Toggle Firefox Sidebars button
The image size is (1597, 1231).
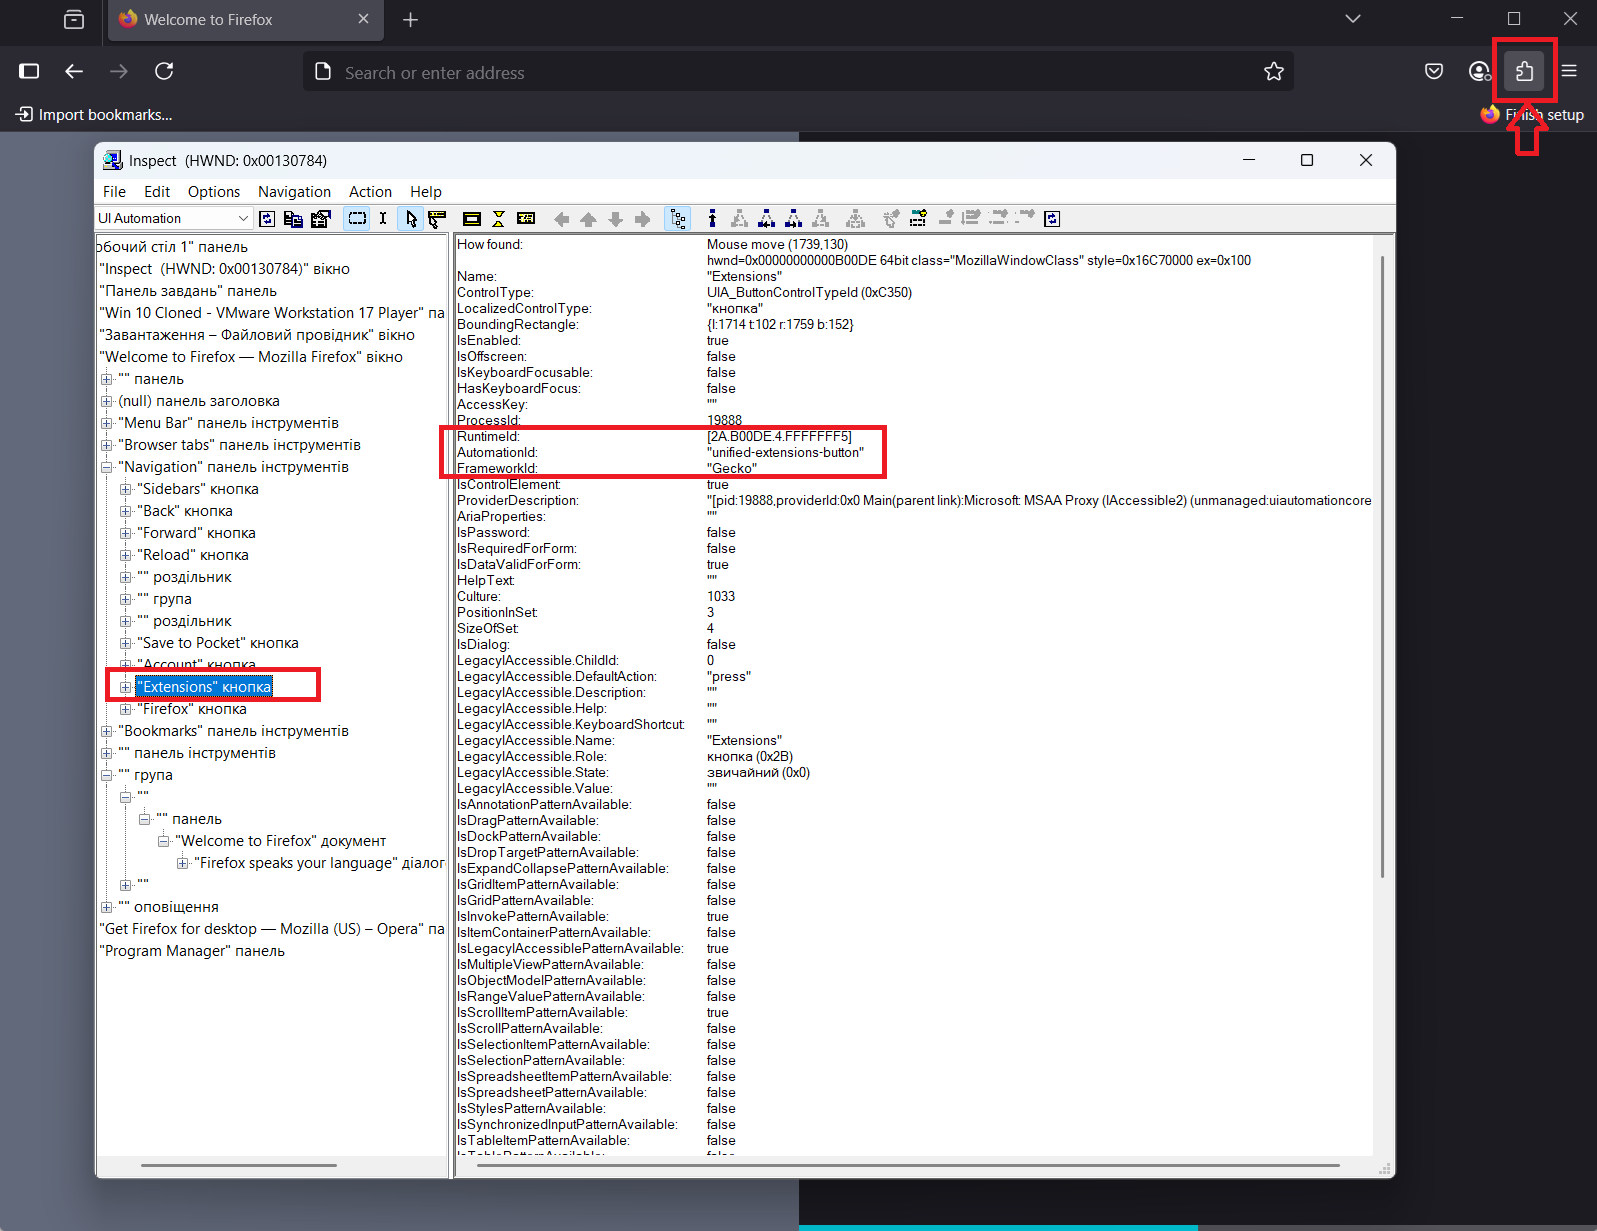click(x=29, y=71)
